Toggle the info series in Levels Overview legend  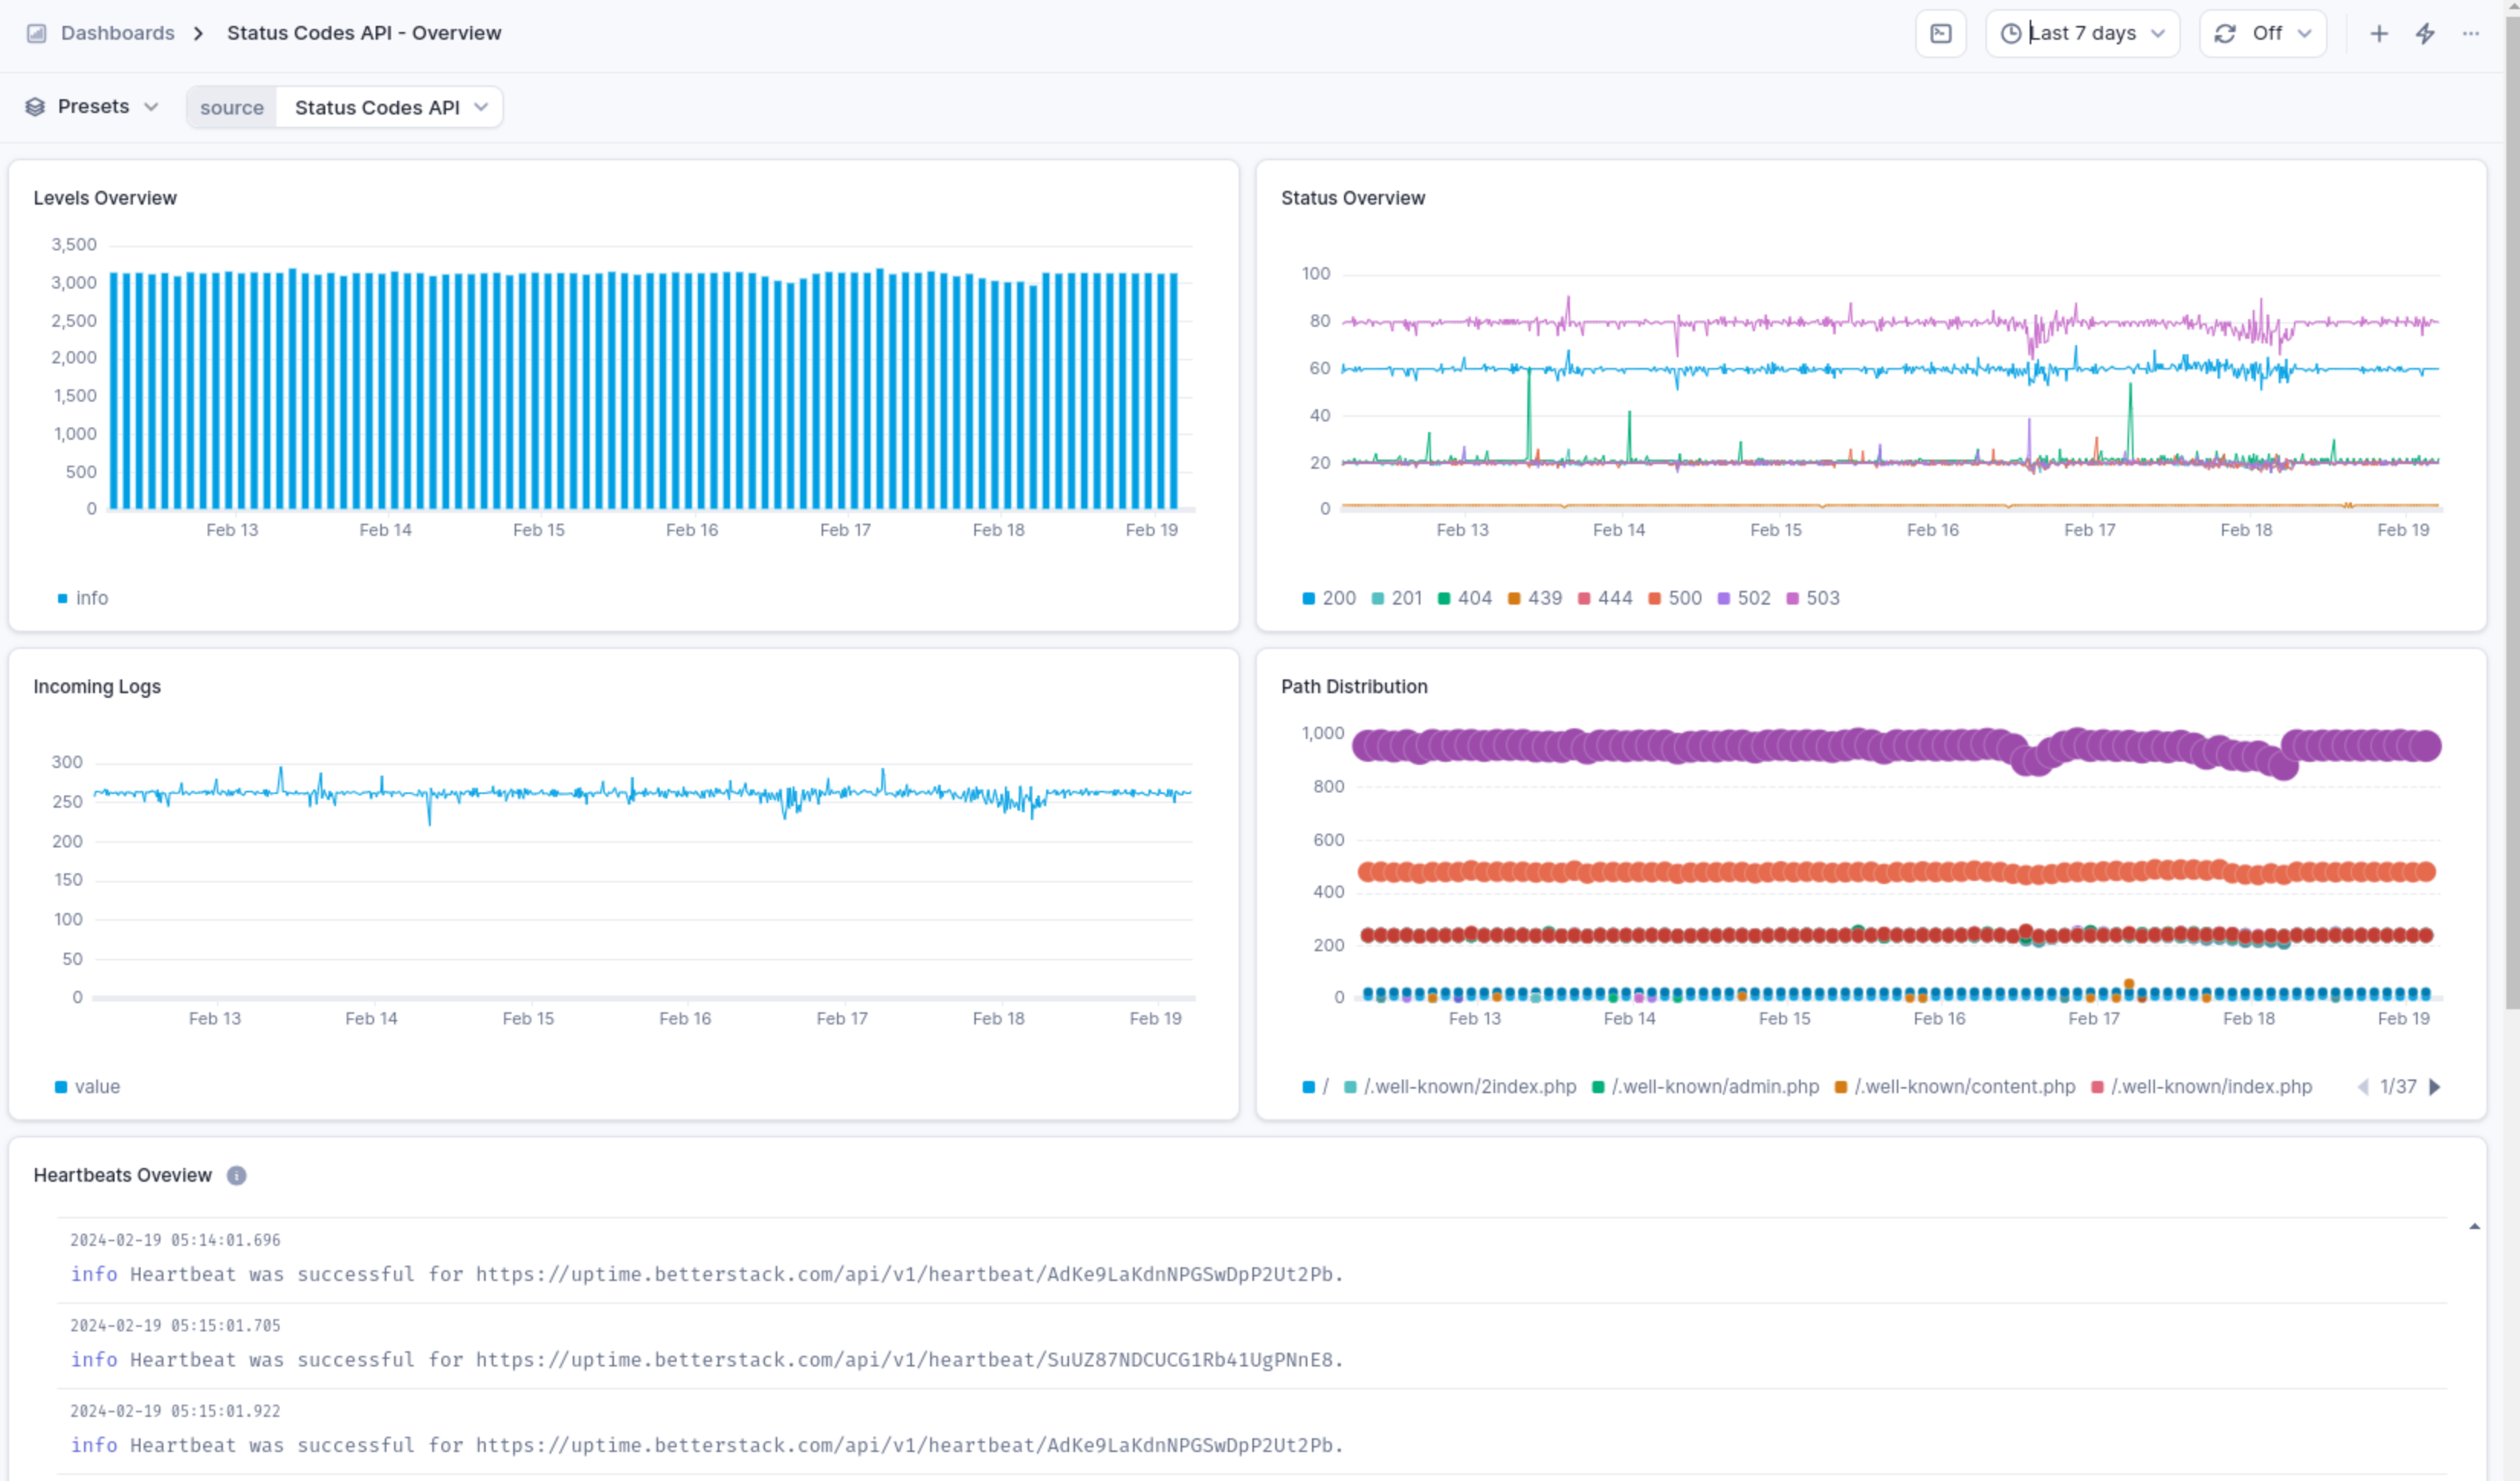(83, 598)
